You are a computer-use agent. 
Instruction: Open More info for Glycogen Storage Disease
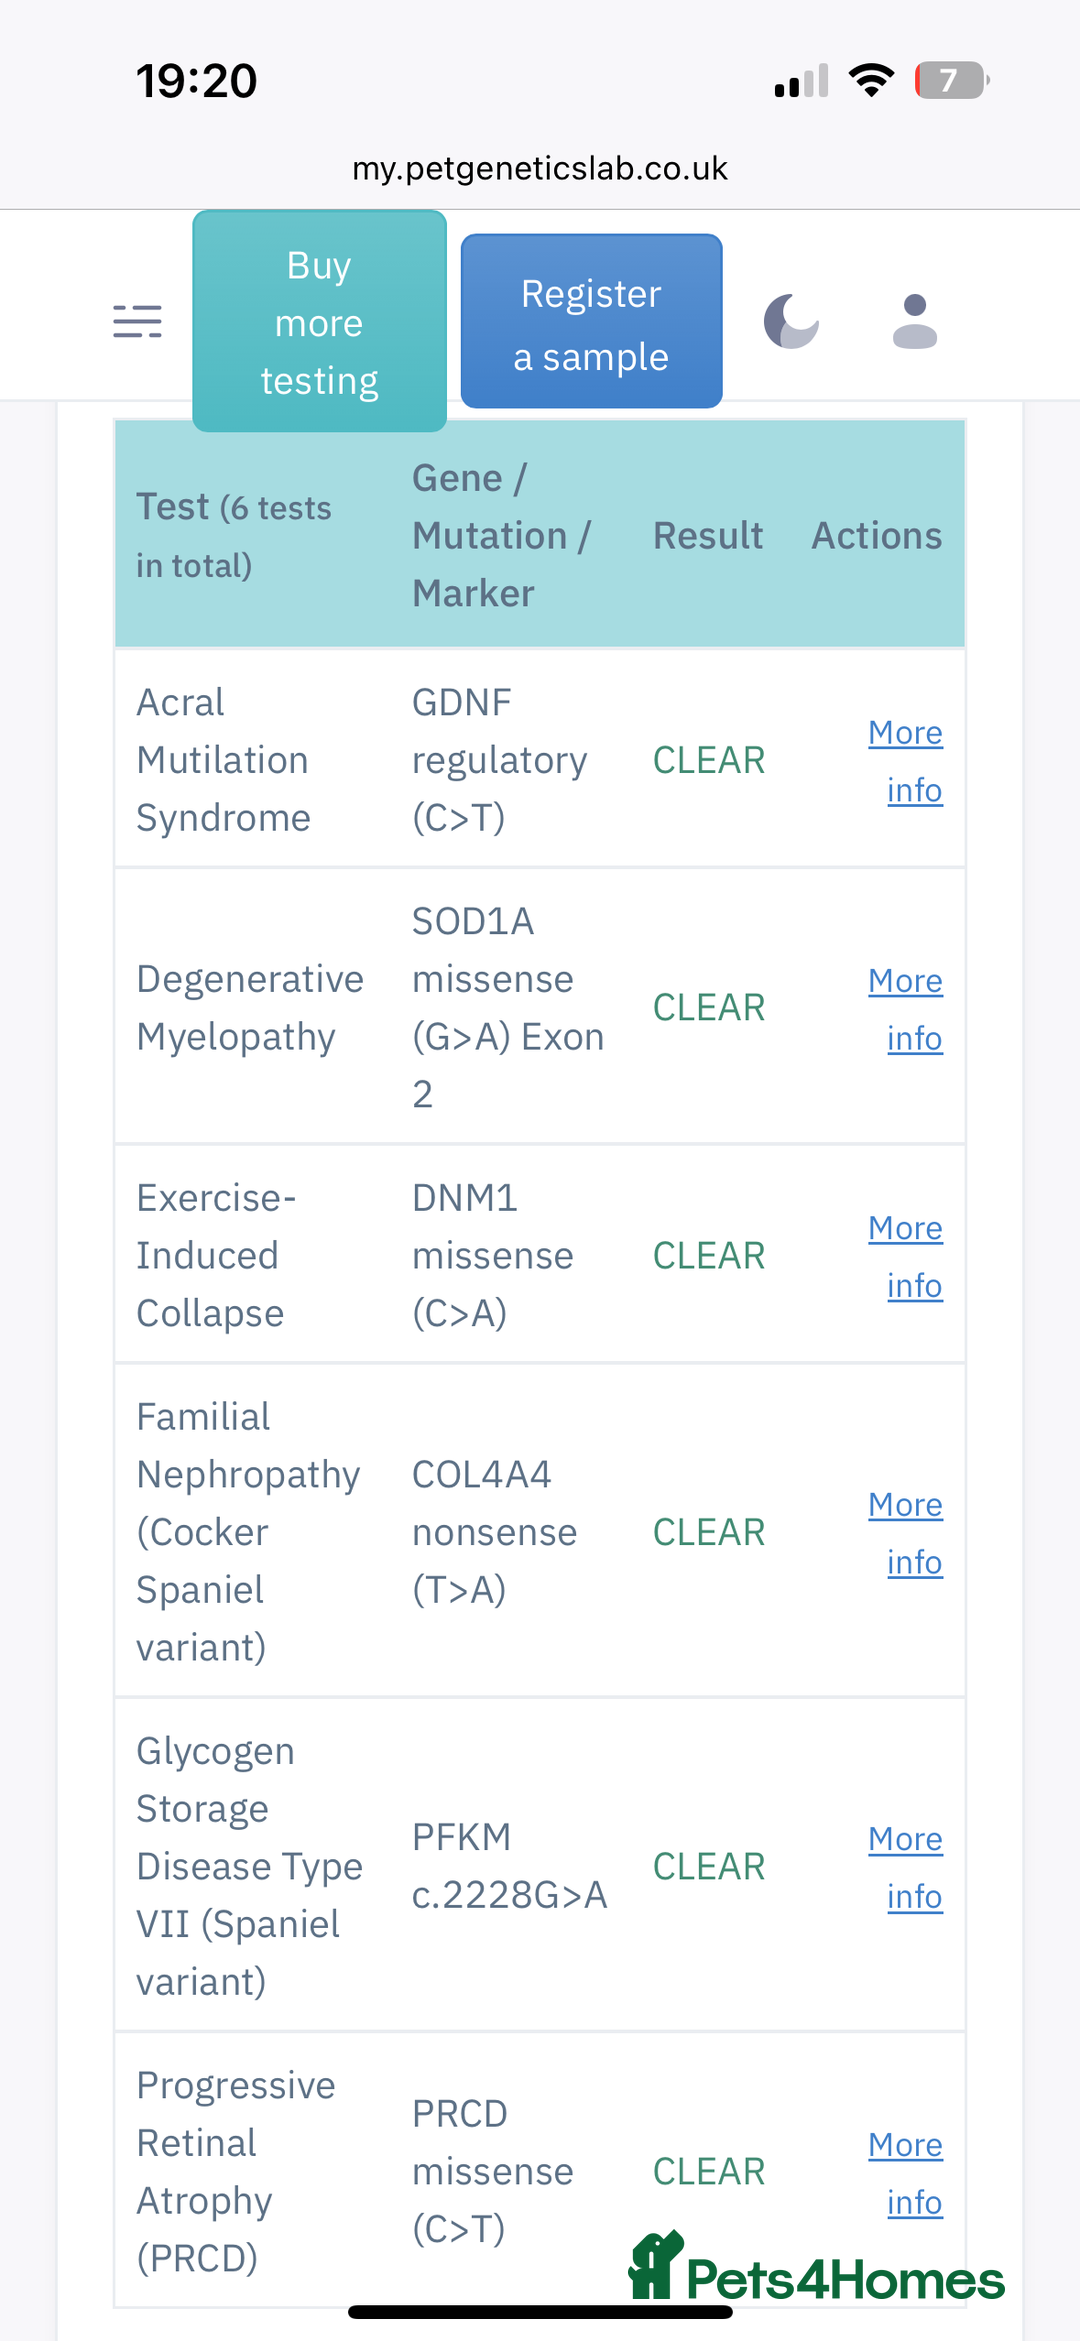point(906,1866)
